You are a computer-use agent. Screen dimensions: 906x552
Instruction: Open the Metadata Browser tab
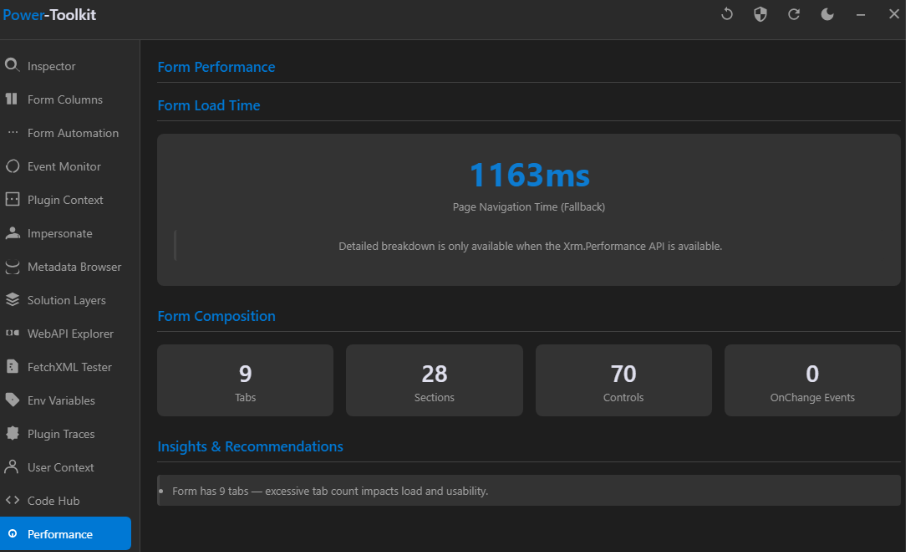tap(73, 267)
